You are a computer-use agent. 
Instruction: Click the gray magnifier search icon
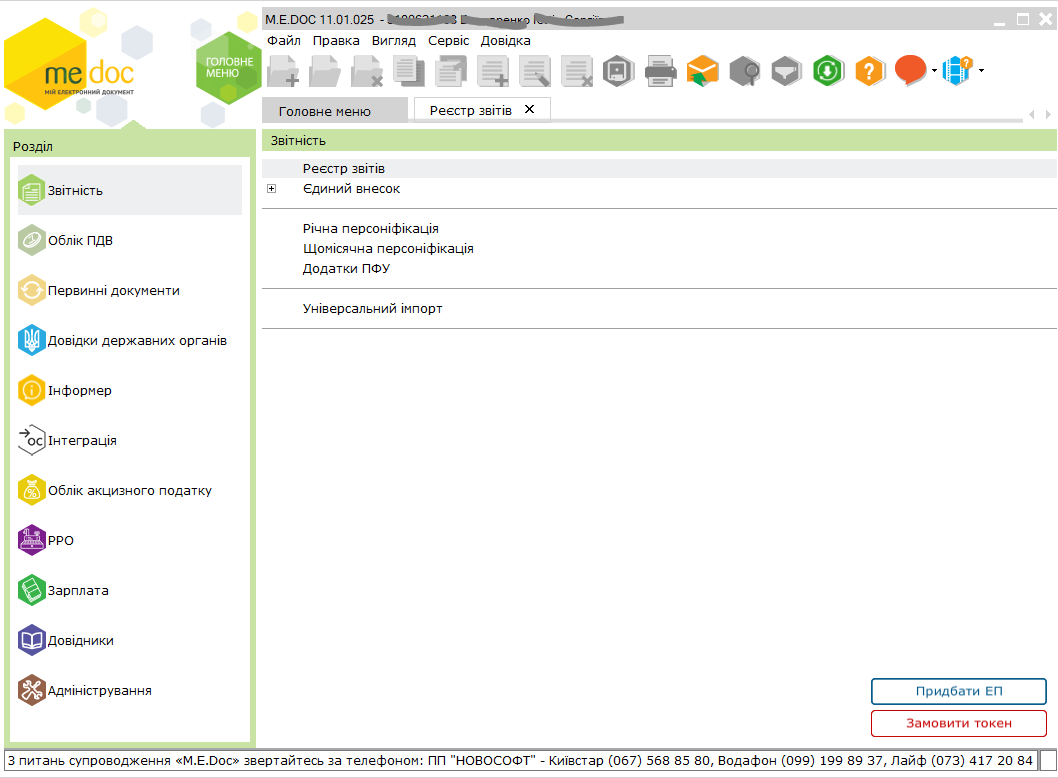745,71
